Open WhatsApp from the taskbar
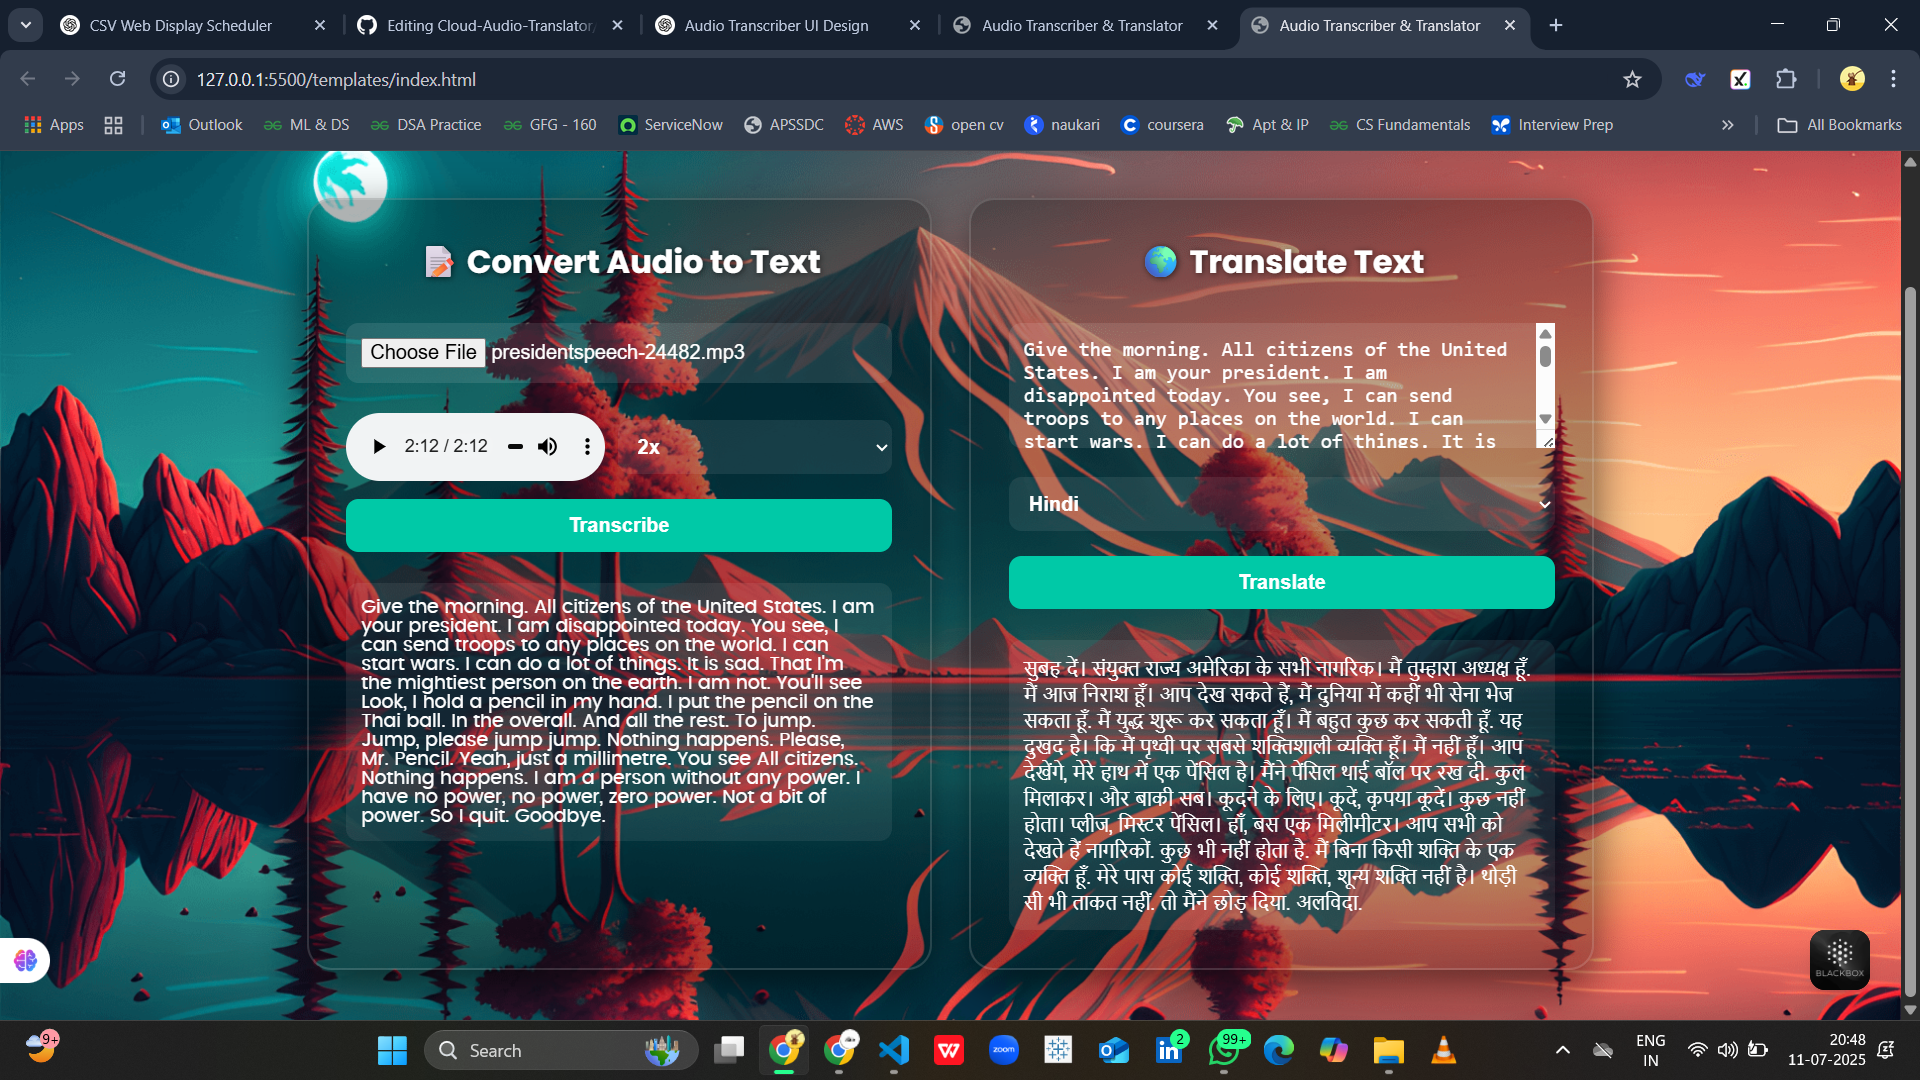Viewport: 1920px width, 1080px height. click(1224, 1050)
